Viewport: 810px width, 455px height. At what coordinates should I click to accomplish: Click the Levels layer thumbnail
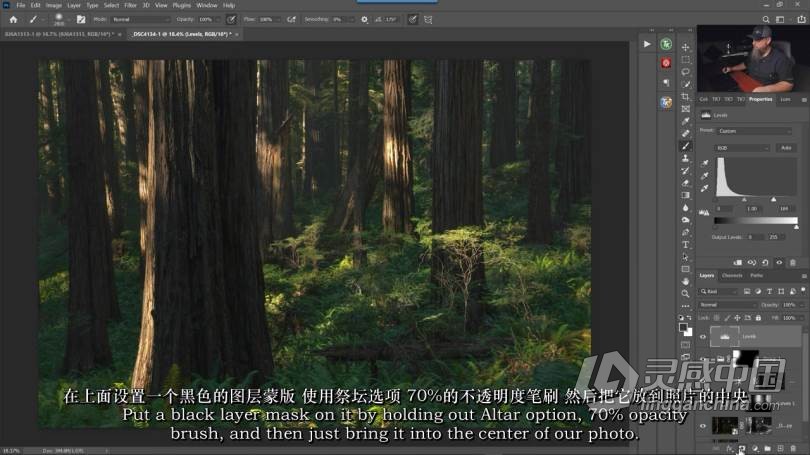pos(722,337)
